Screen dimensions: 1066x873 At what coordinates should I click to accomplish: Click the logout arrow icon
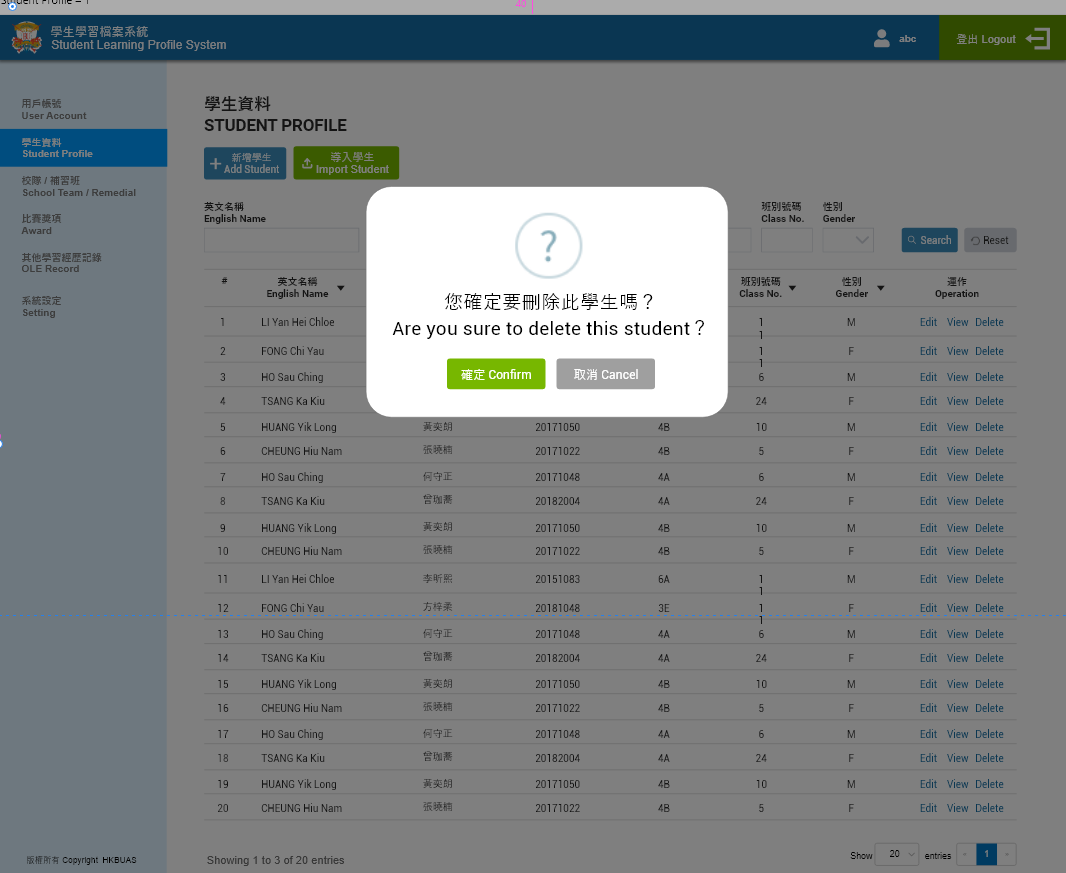tap(1037, 39)
